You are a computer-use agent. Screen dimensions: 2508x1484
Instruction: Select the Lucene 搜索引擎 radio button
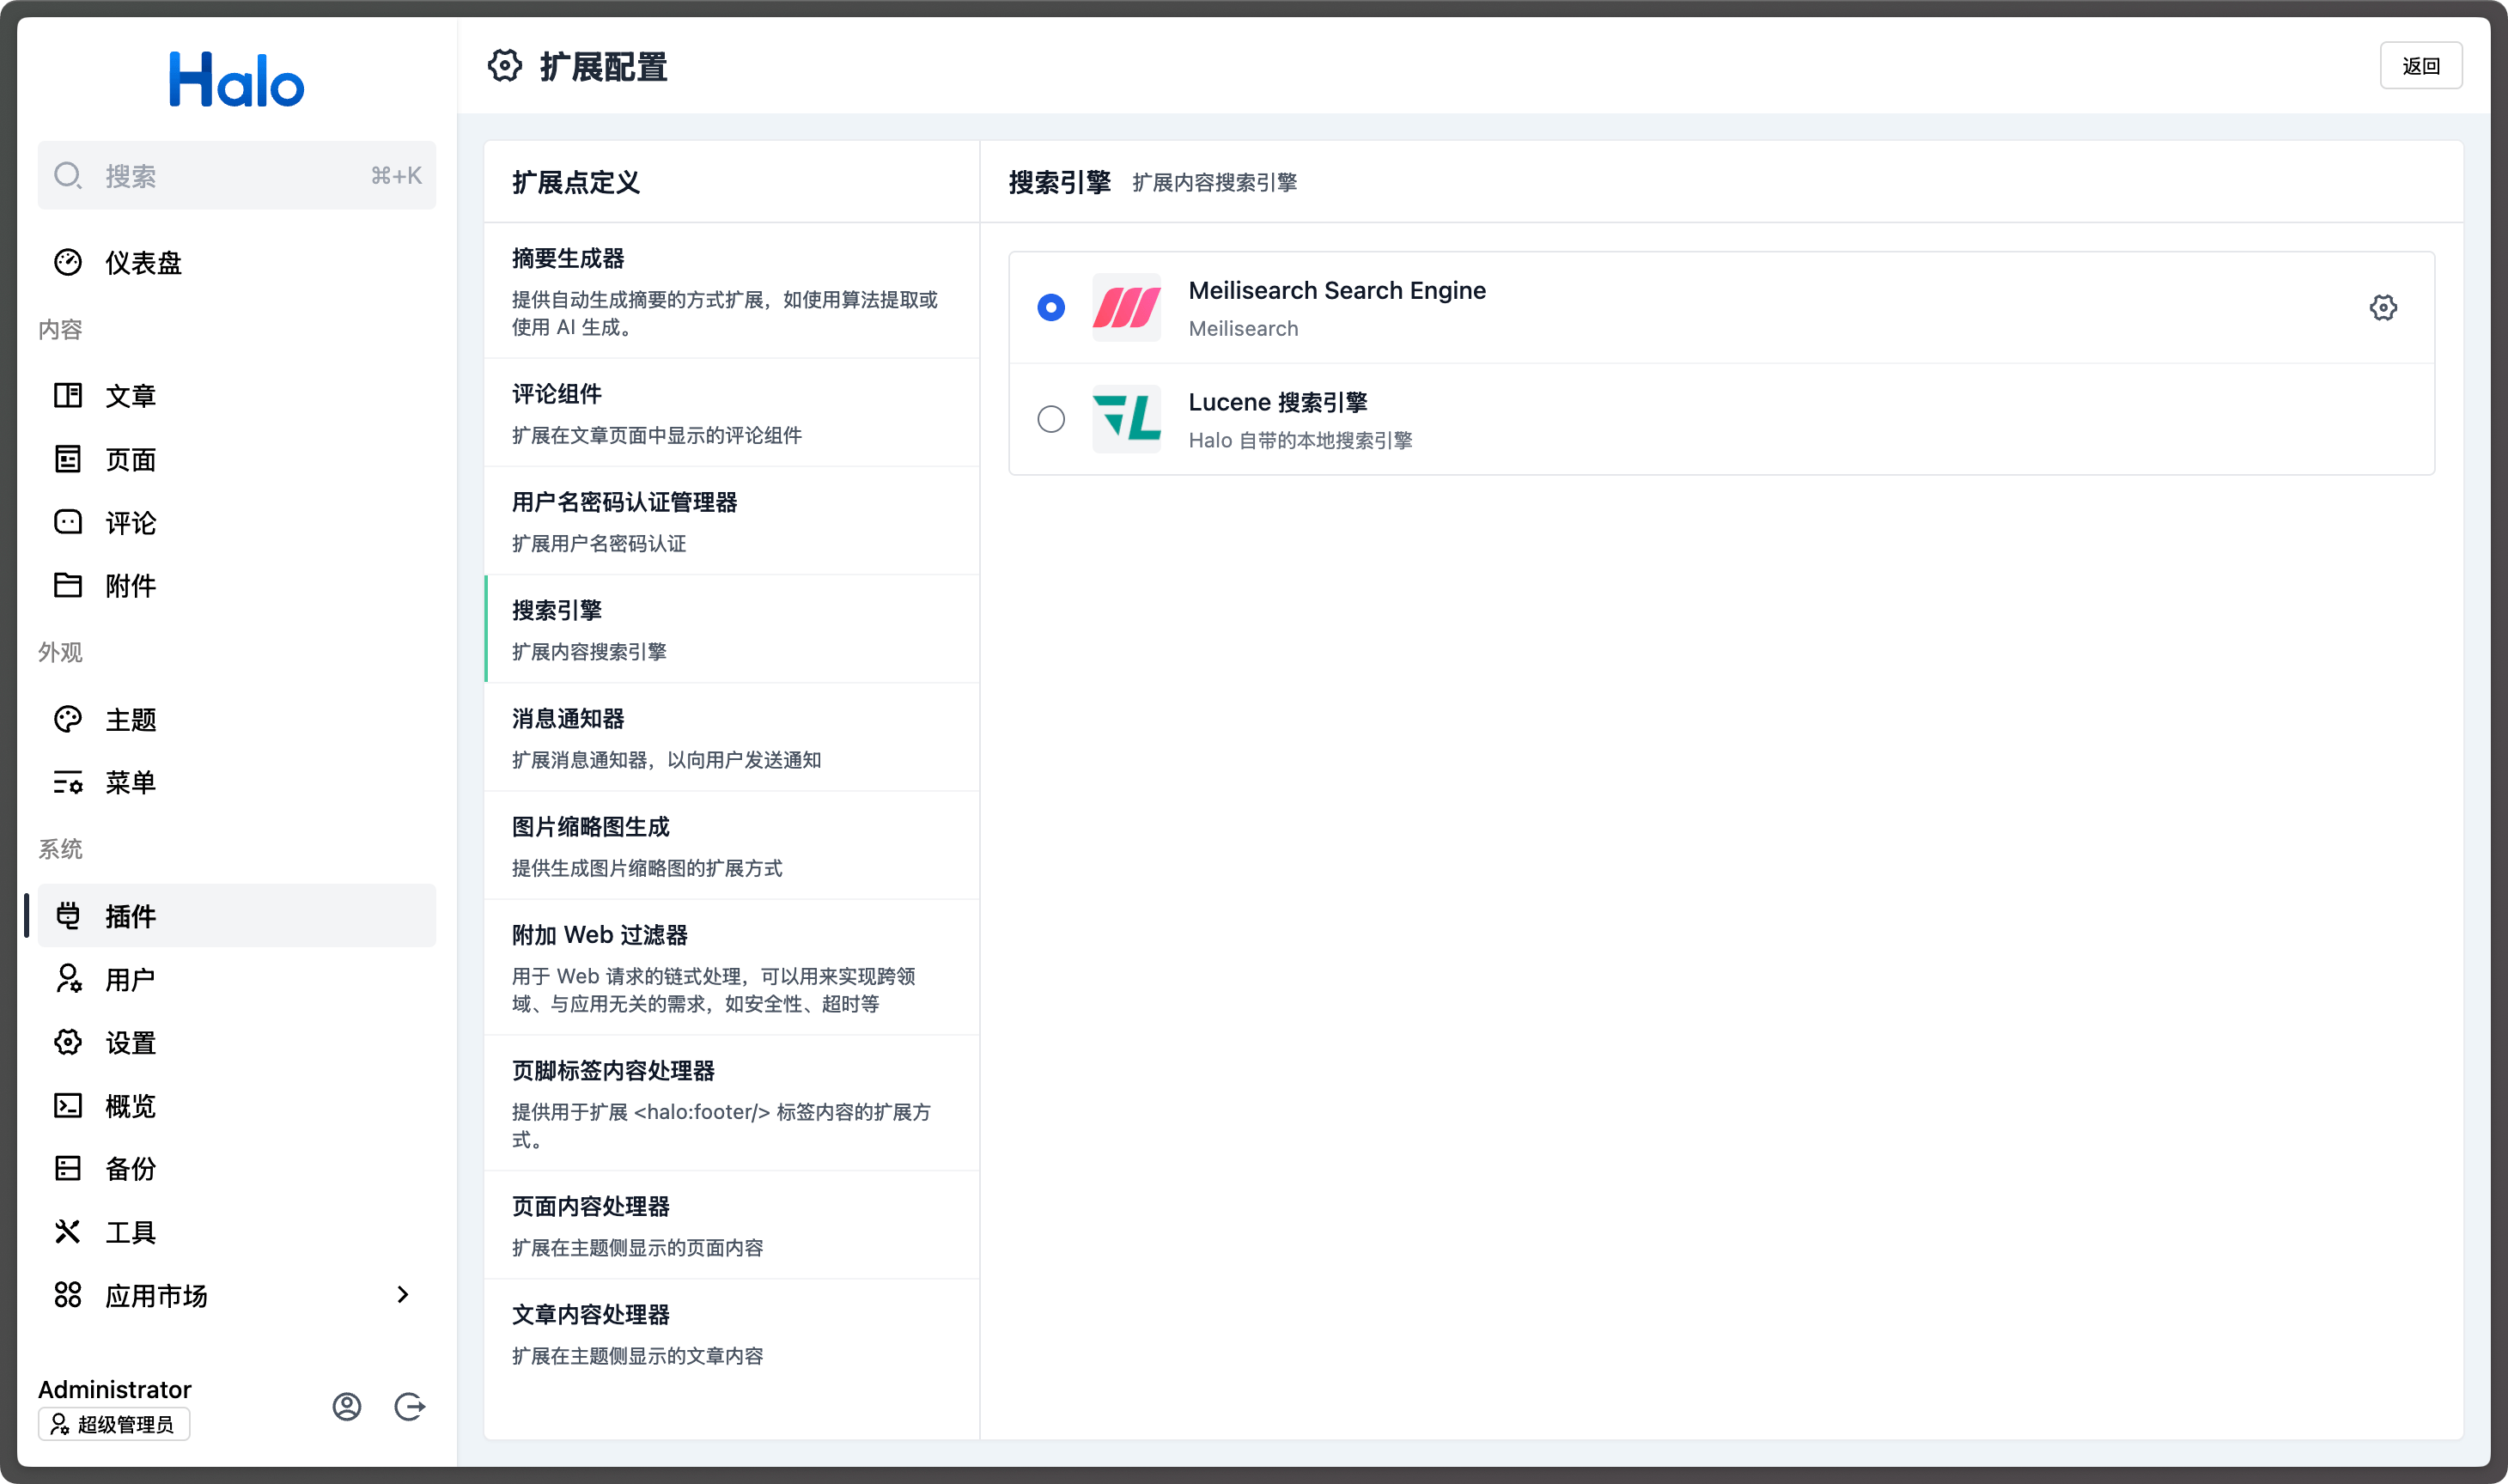point(1051,419)
